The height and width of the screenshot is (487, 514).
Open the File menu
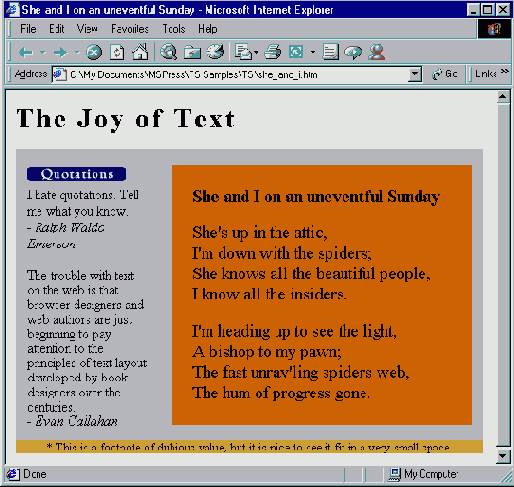(x=28, y=29)
